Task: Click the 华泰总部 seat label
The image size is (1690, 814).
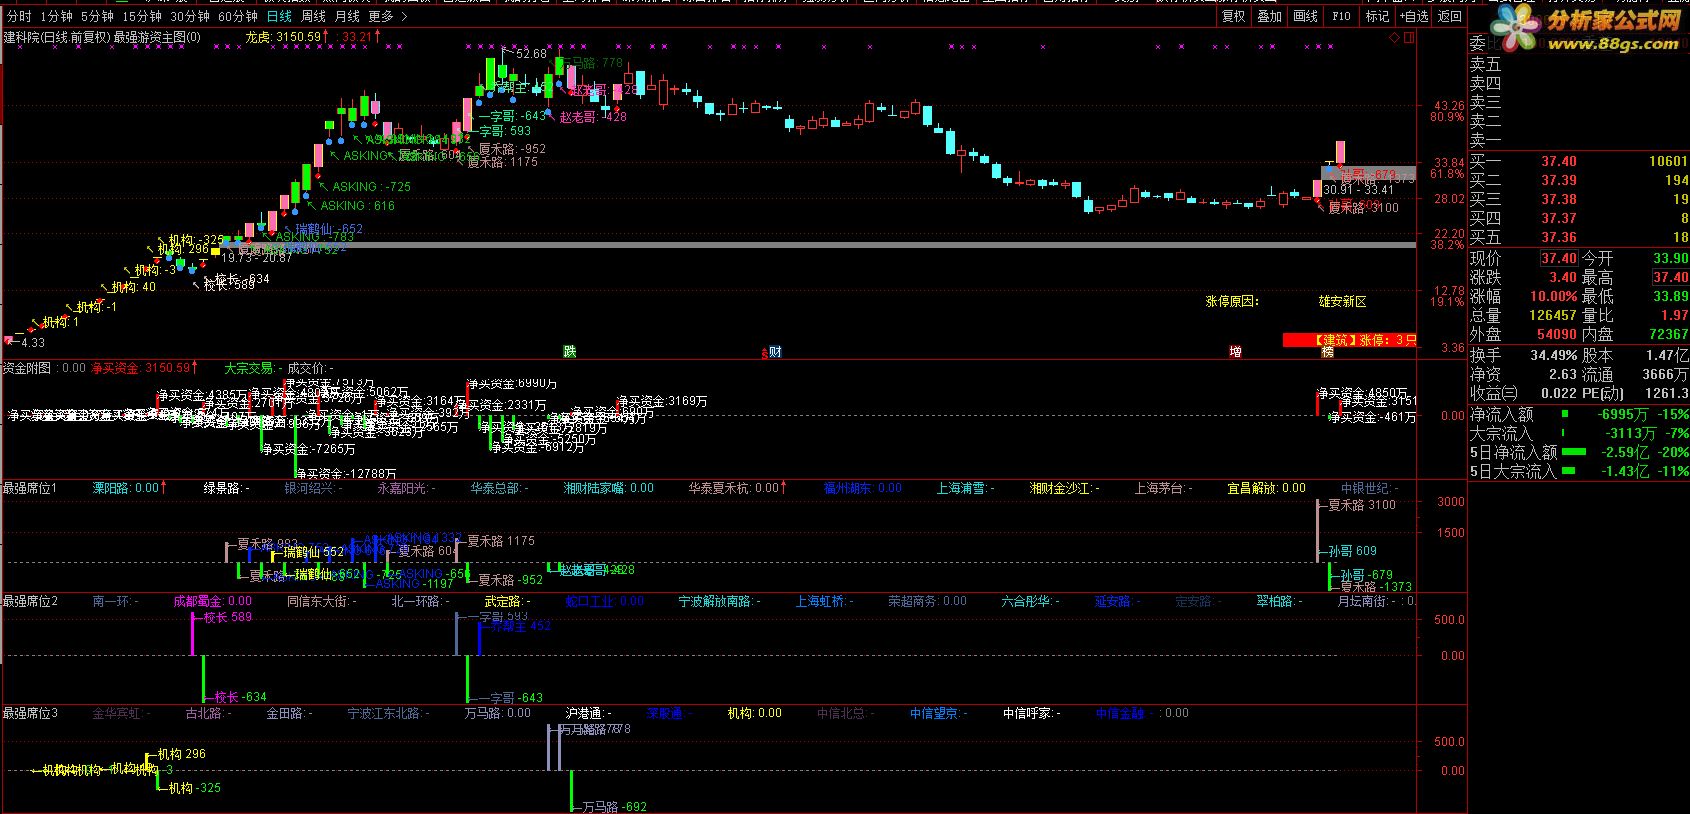Action: click(496, 488)
